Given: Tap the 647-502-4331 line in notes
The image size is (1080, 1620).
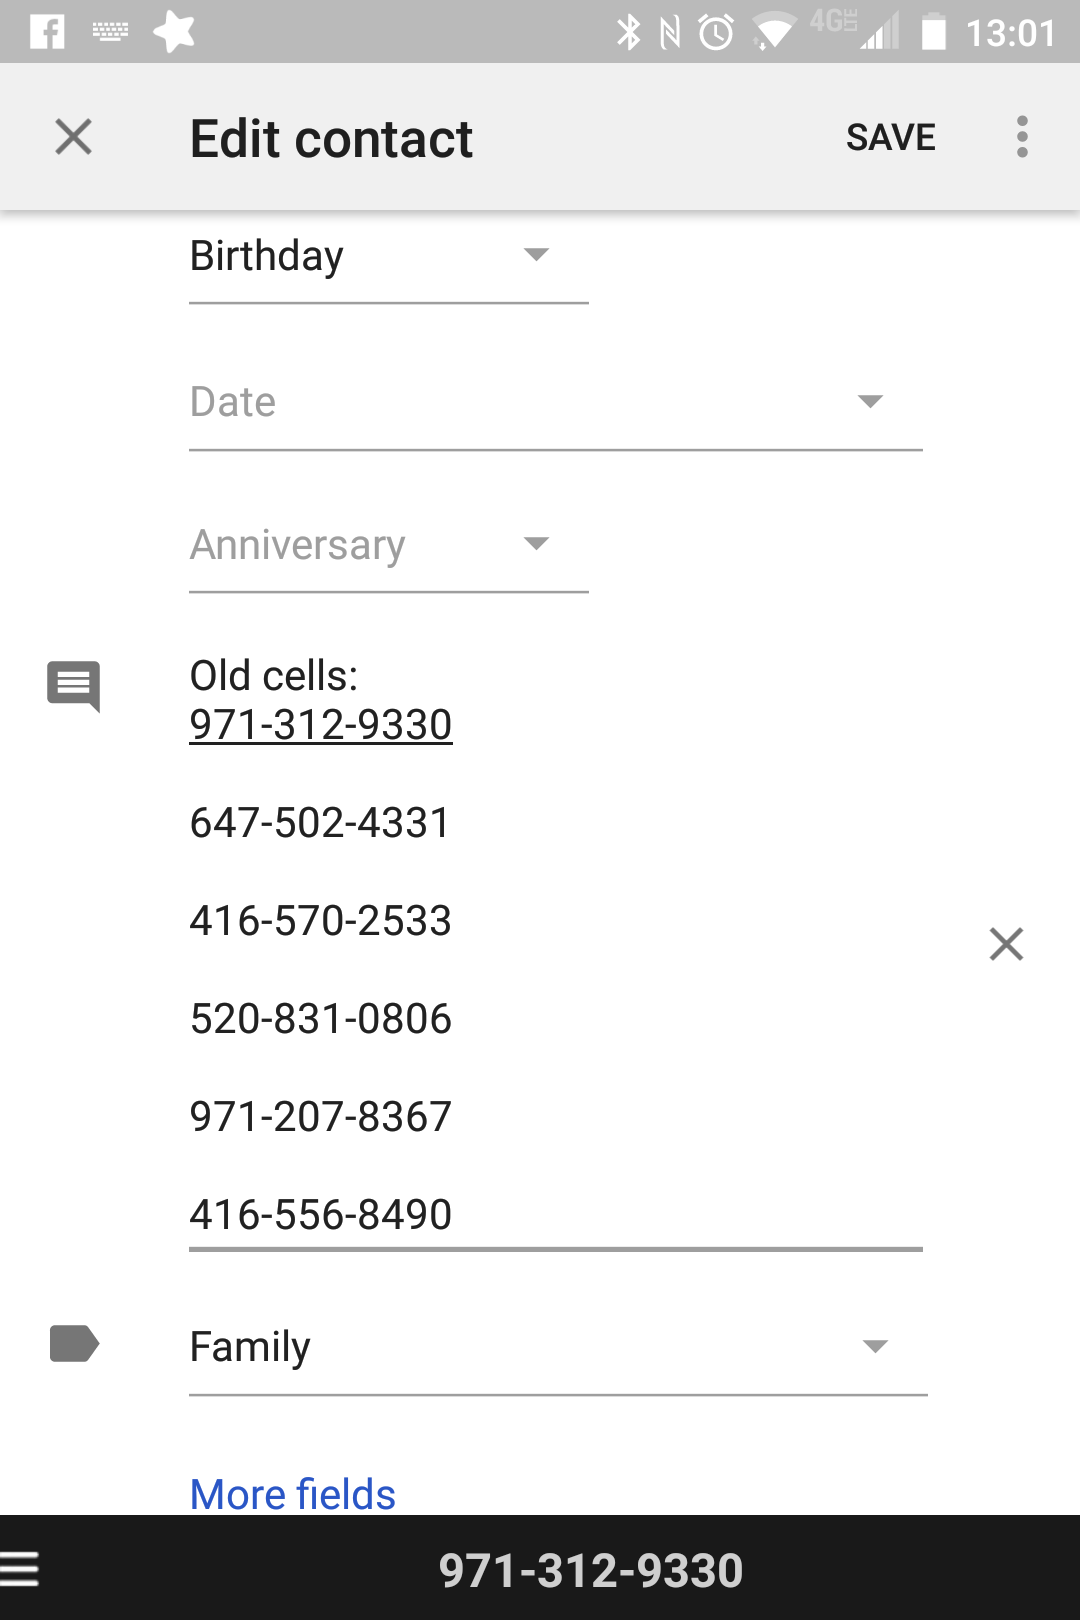Looking at the screenshot, I should pyautogui.click(x=320, y=823).
